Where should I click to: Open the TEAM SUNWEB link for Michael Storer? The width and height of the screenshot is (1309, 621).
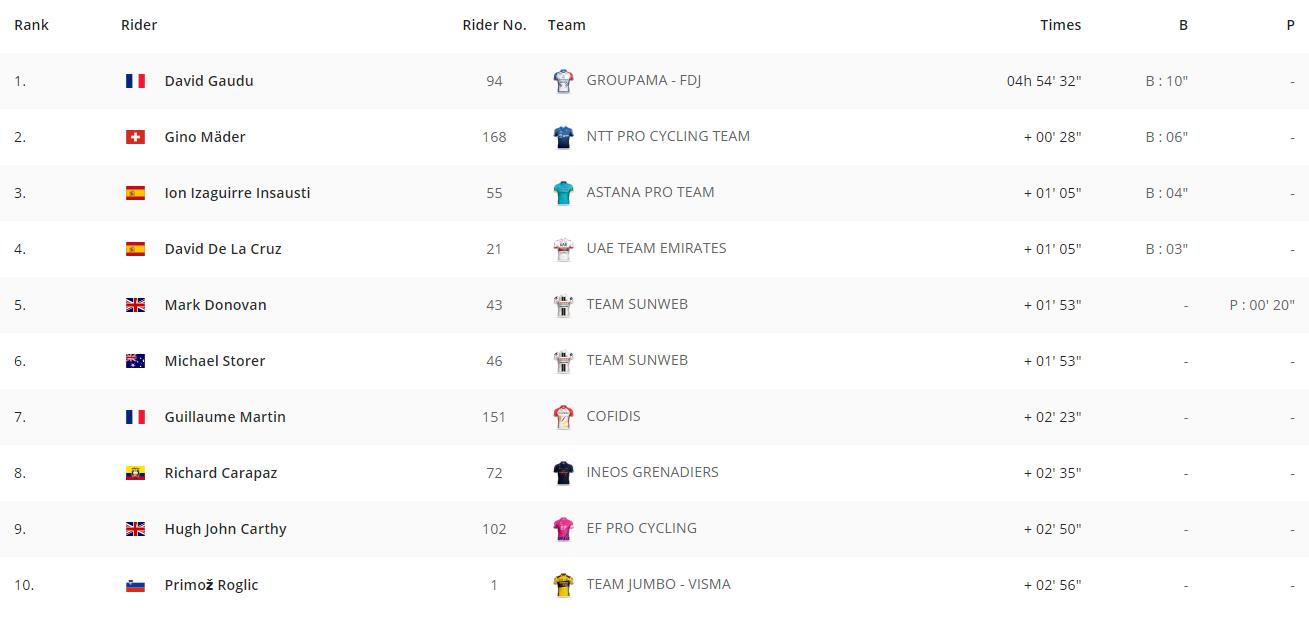637,360
